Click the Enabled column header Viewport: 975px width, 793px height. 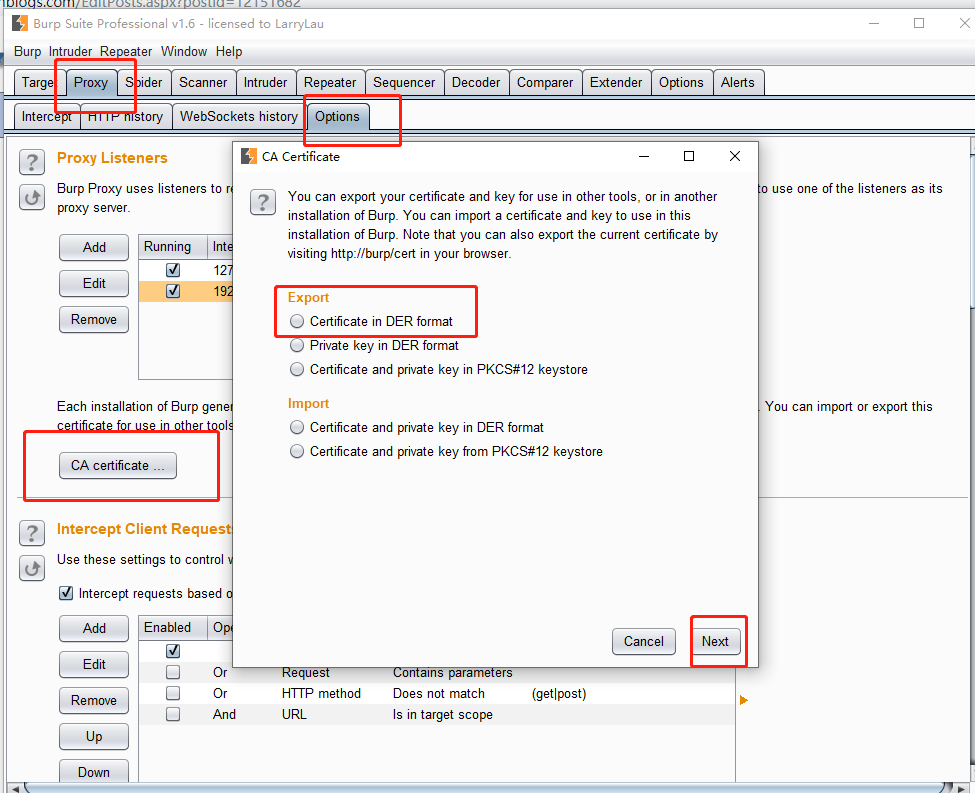173,628
